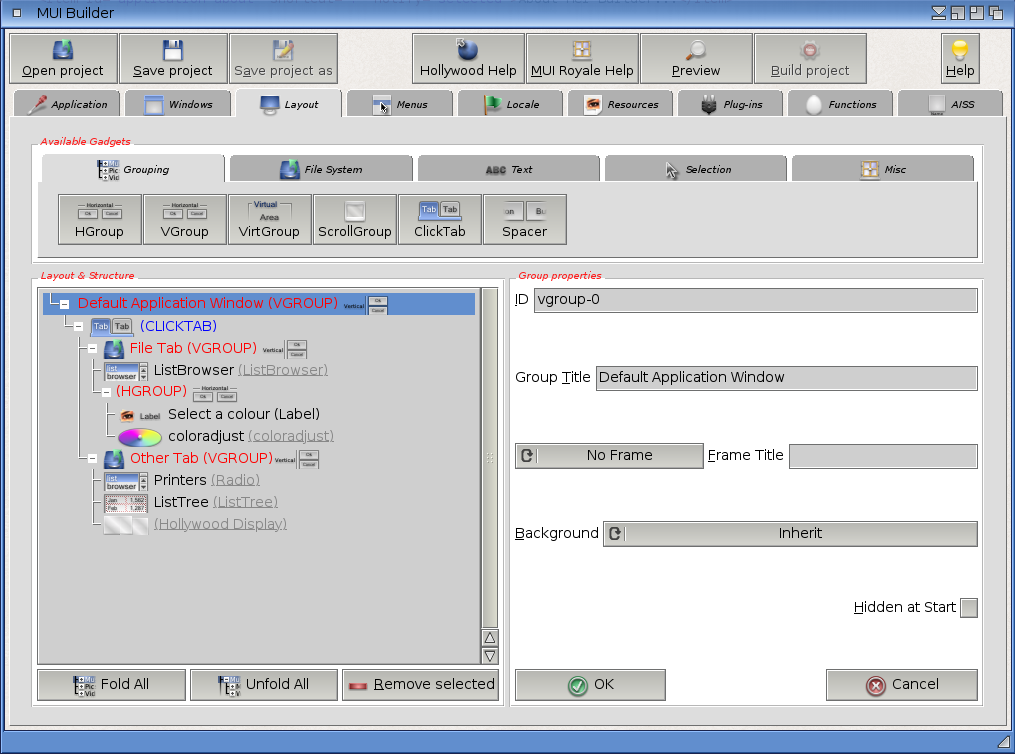Add a VirtGroup gadget
Screen dimensions: 1015x754
pos(269,219)
